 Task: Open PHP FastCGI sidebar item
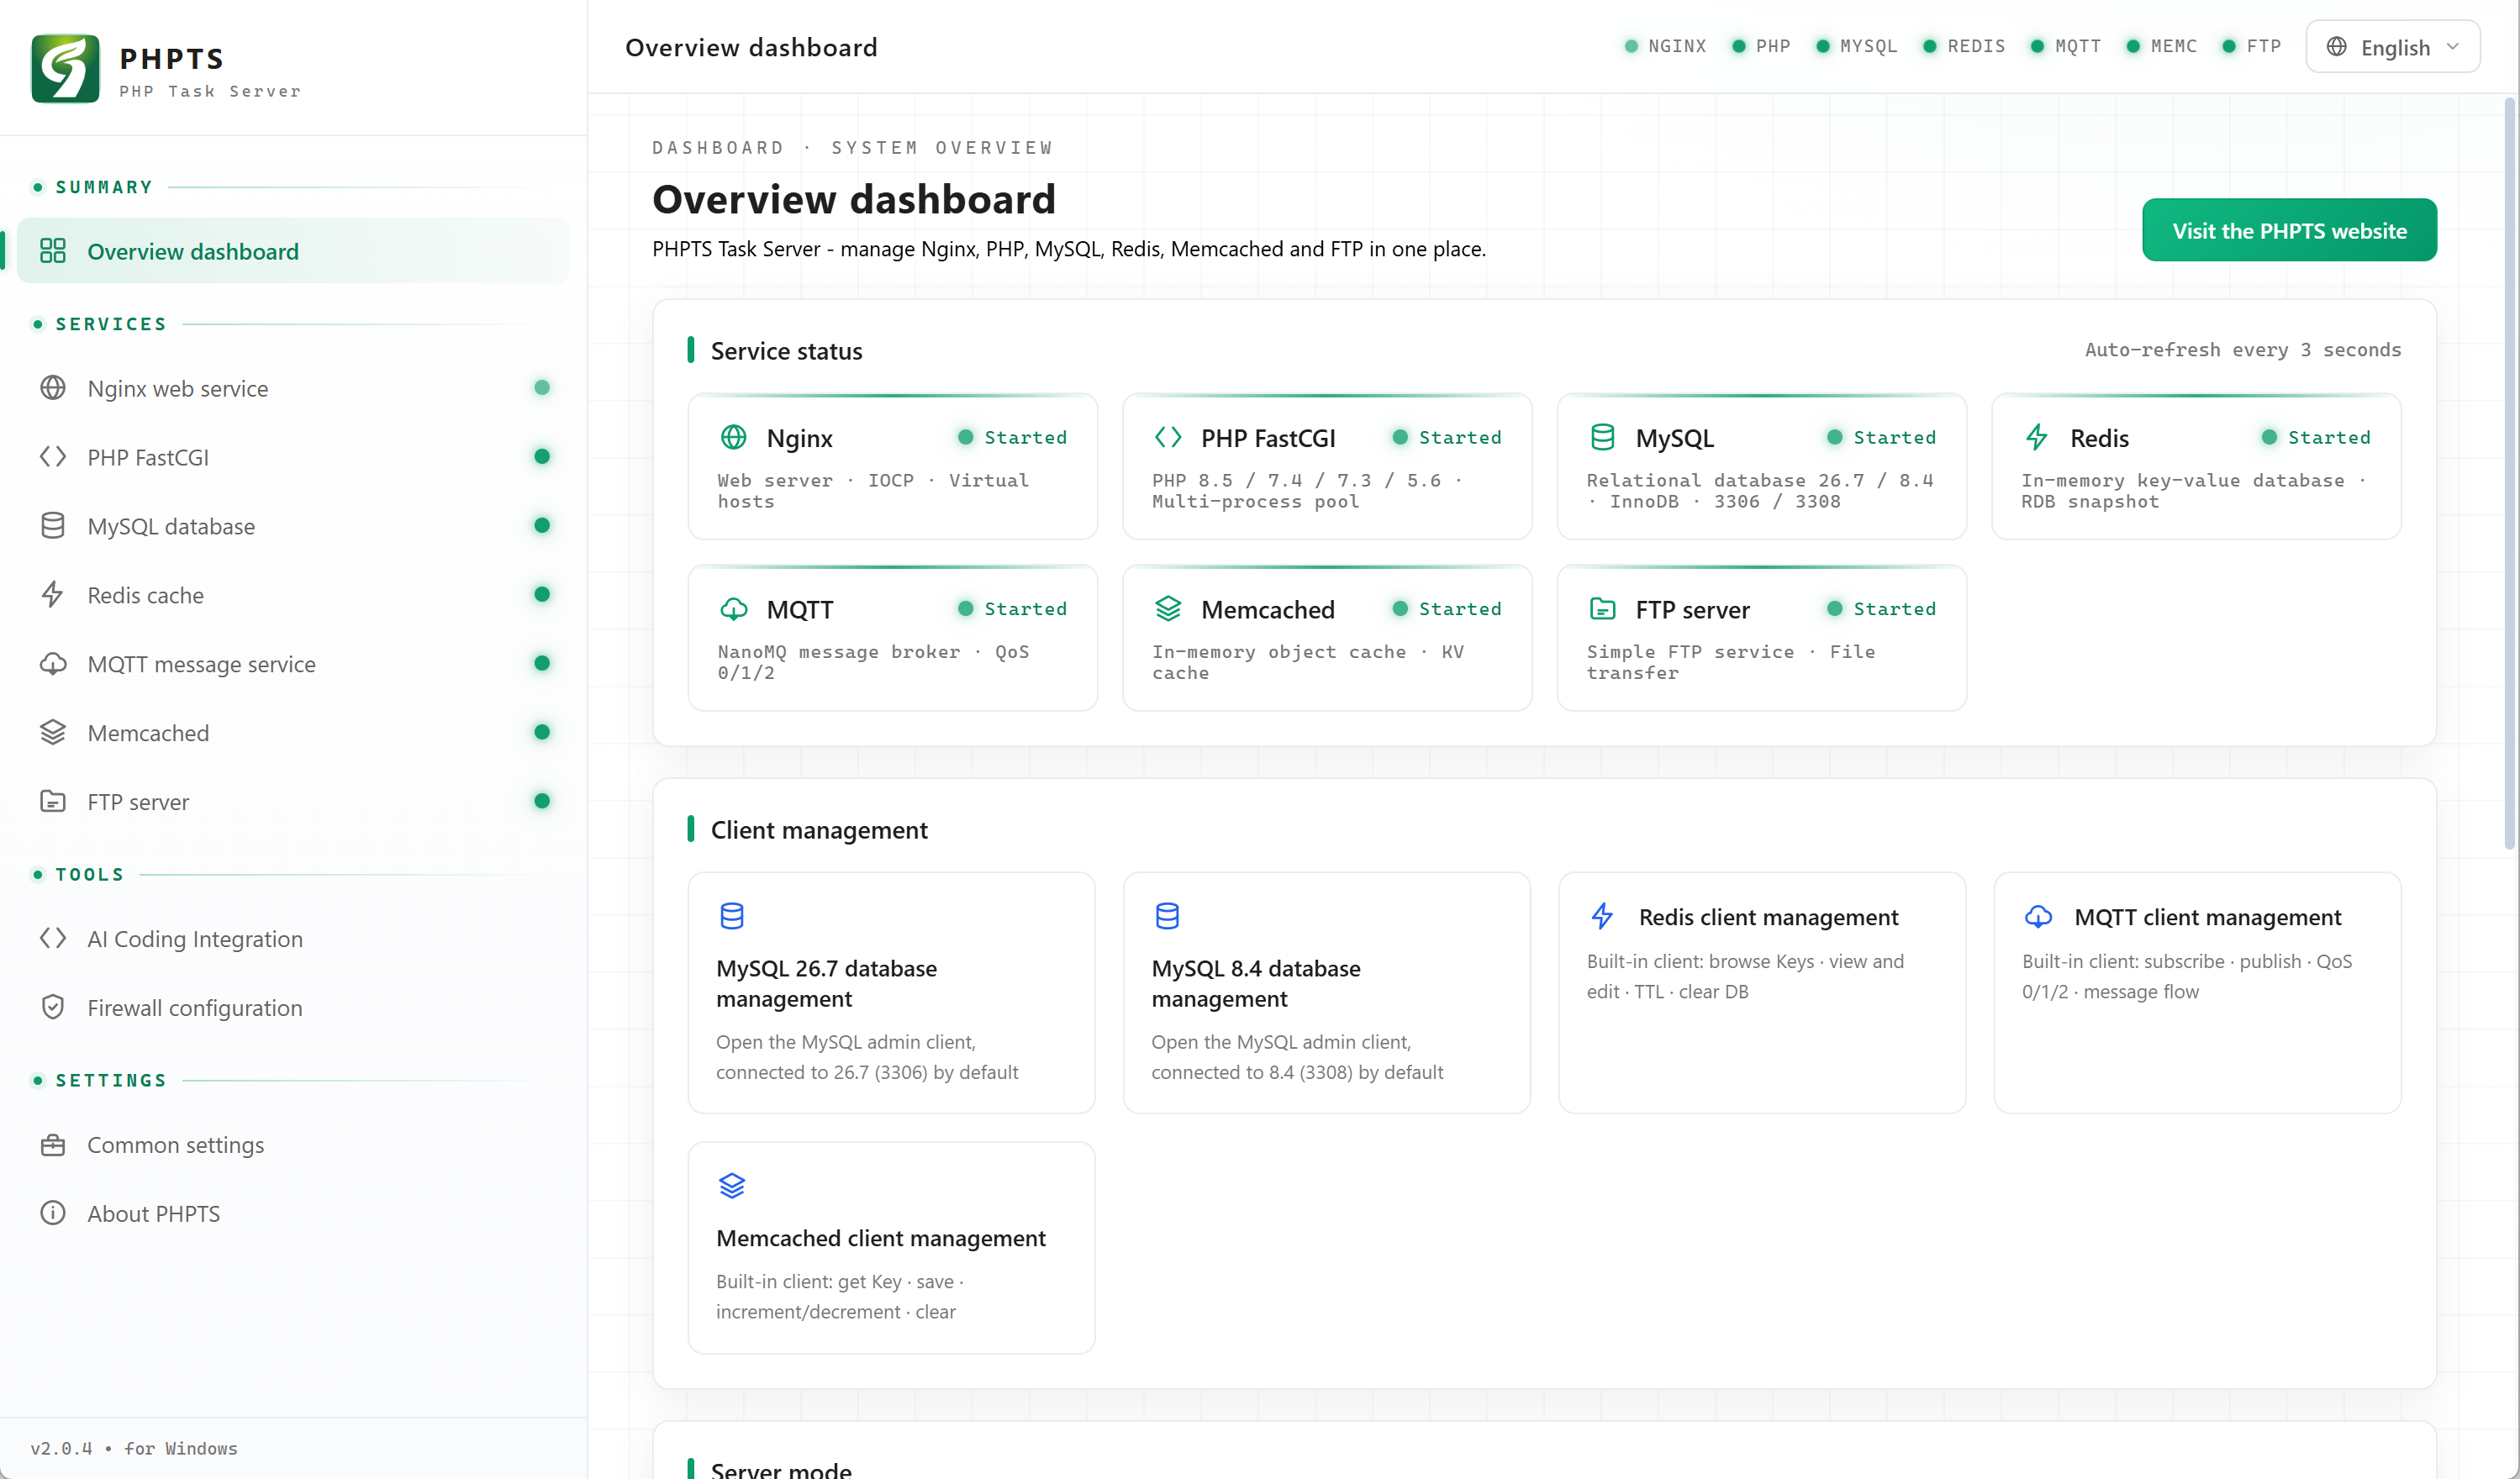tap(293, 456)
